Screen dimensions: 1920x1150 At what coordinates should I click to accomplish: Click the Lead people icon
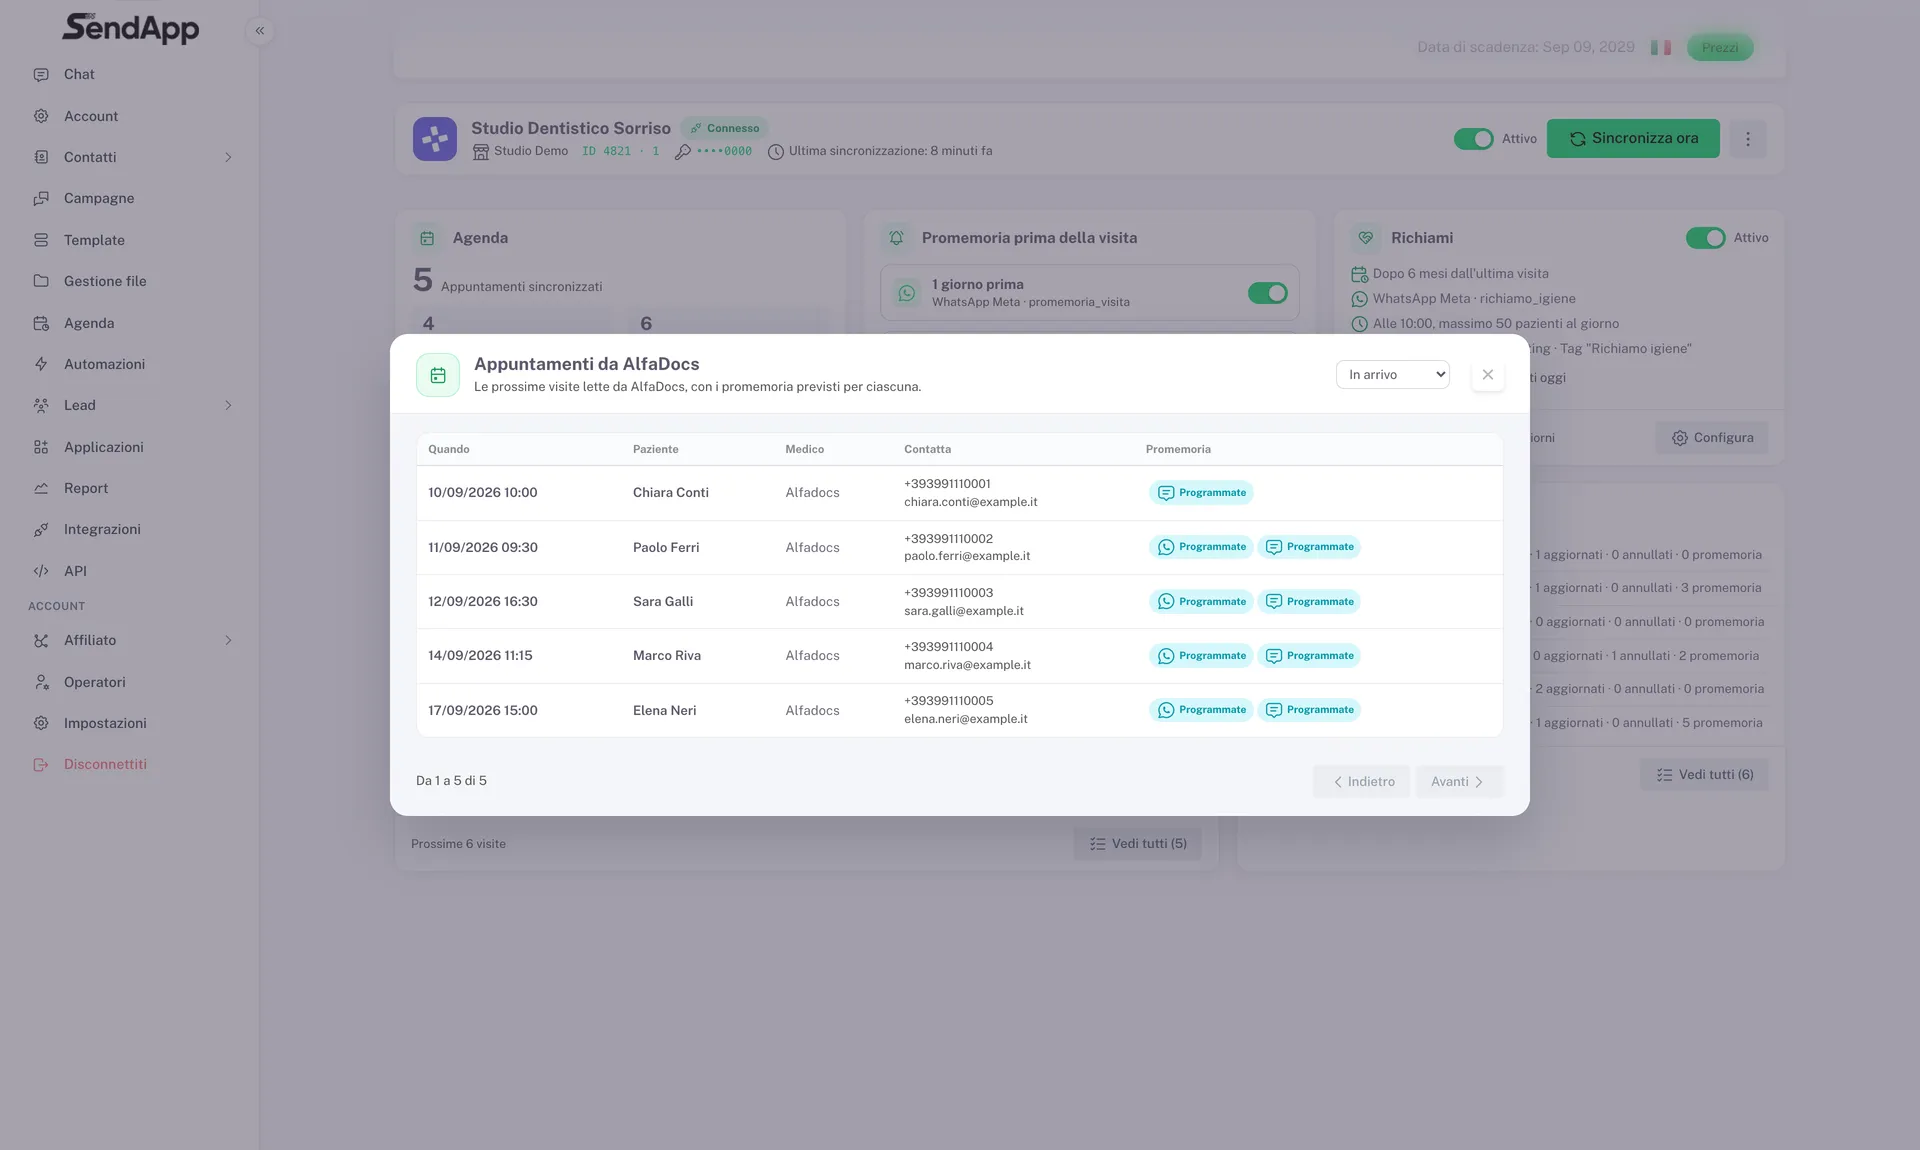[x=41, y=405]
